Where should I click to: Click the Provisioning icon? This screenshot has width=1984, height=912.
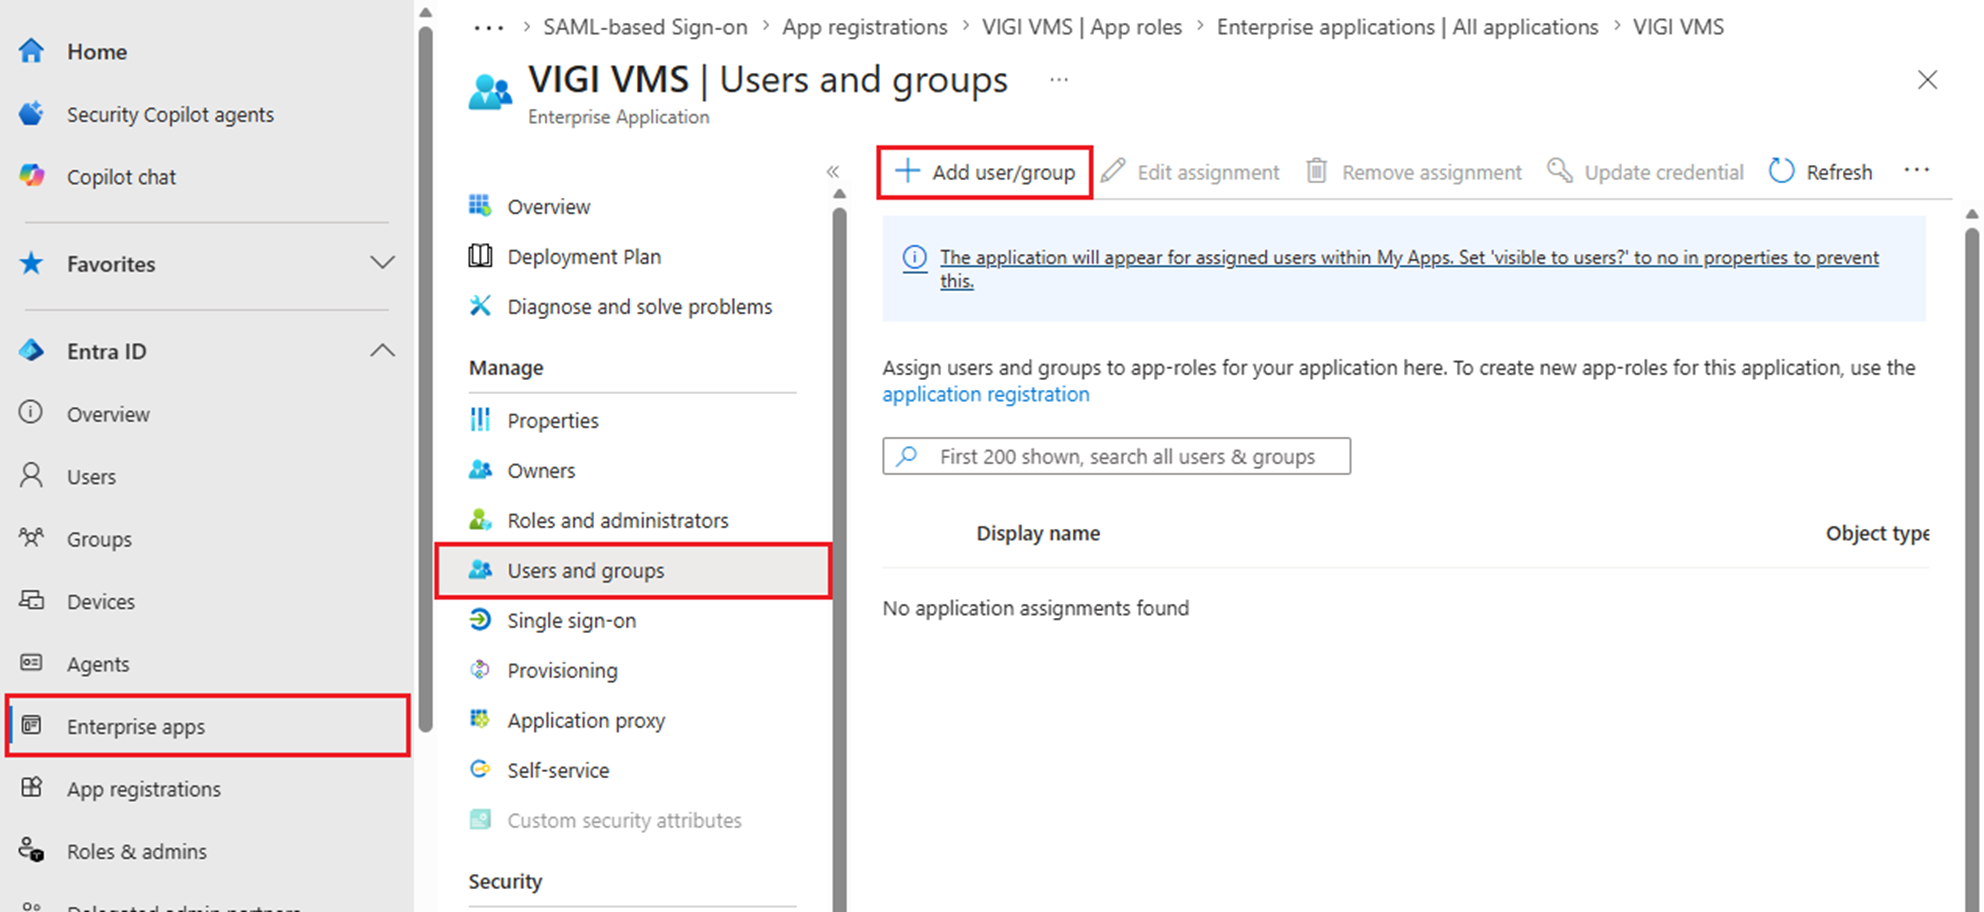pos(480,669)
